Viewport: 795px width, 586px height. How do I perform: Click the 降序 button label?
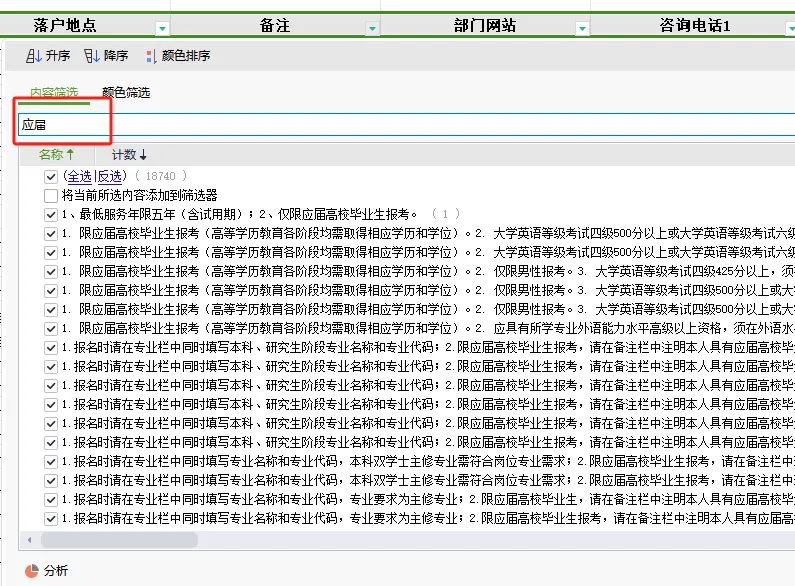(116, 56)
